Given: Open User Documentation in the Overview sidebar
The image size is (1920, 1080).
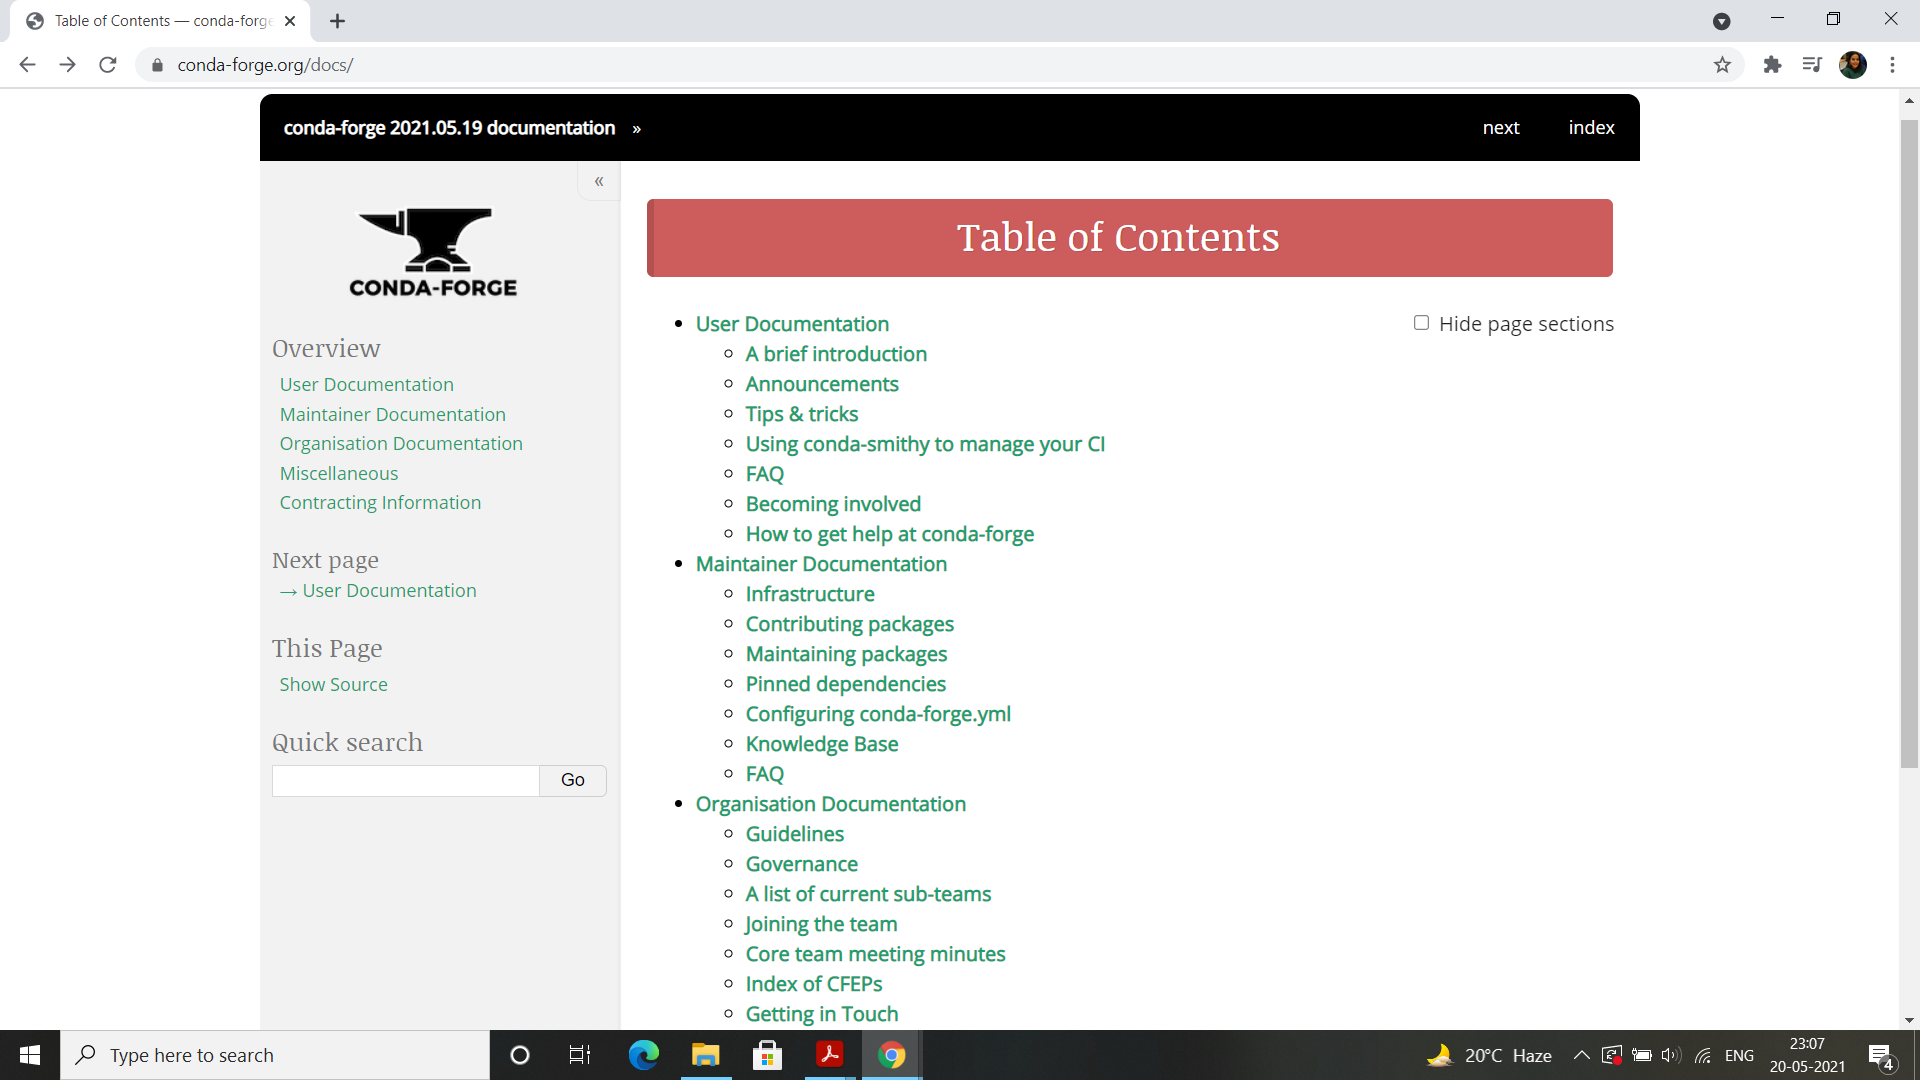Looking at the screenshot, I should 366,385.
